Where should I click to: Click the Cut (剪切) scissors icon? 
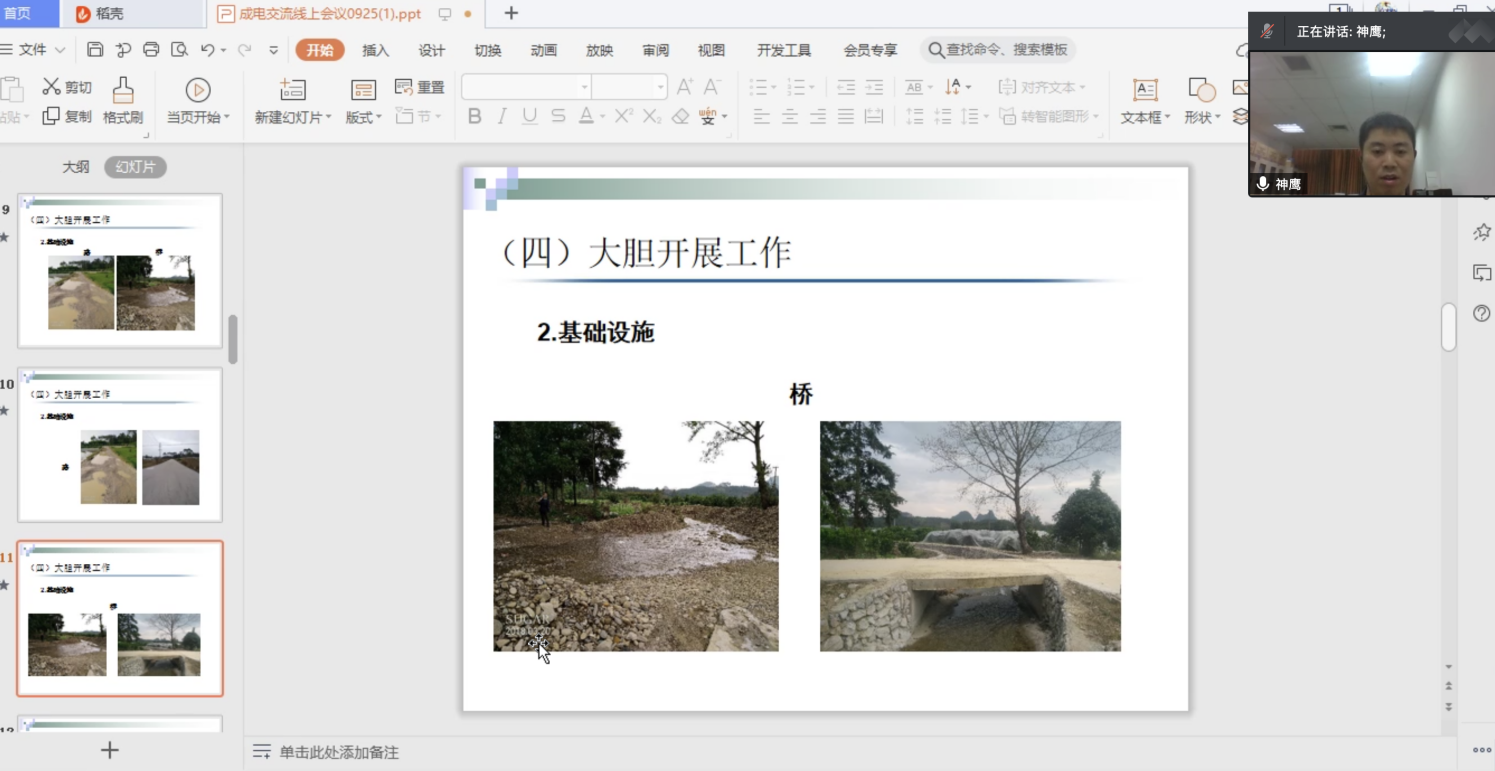click(51, 87)
